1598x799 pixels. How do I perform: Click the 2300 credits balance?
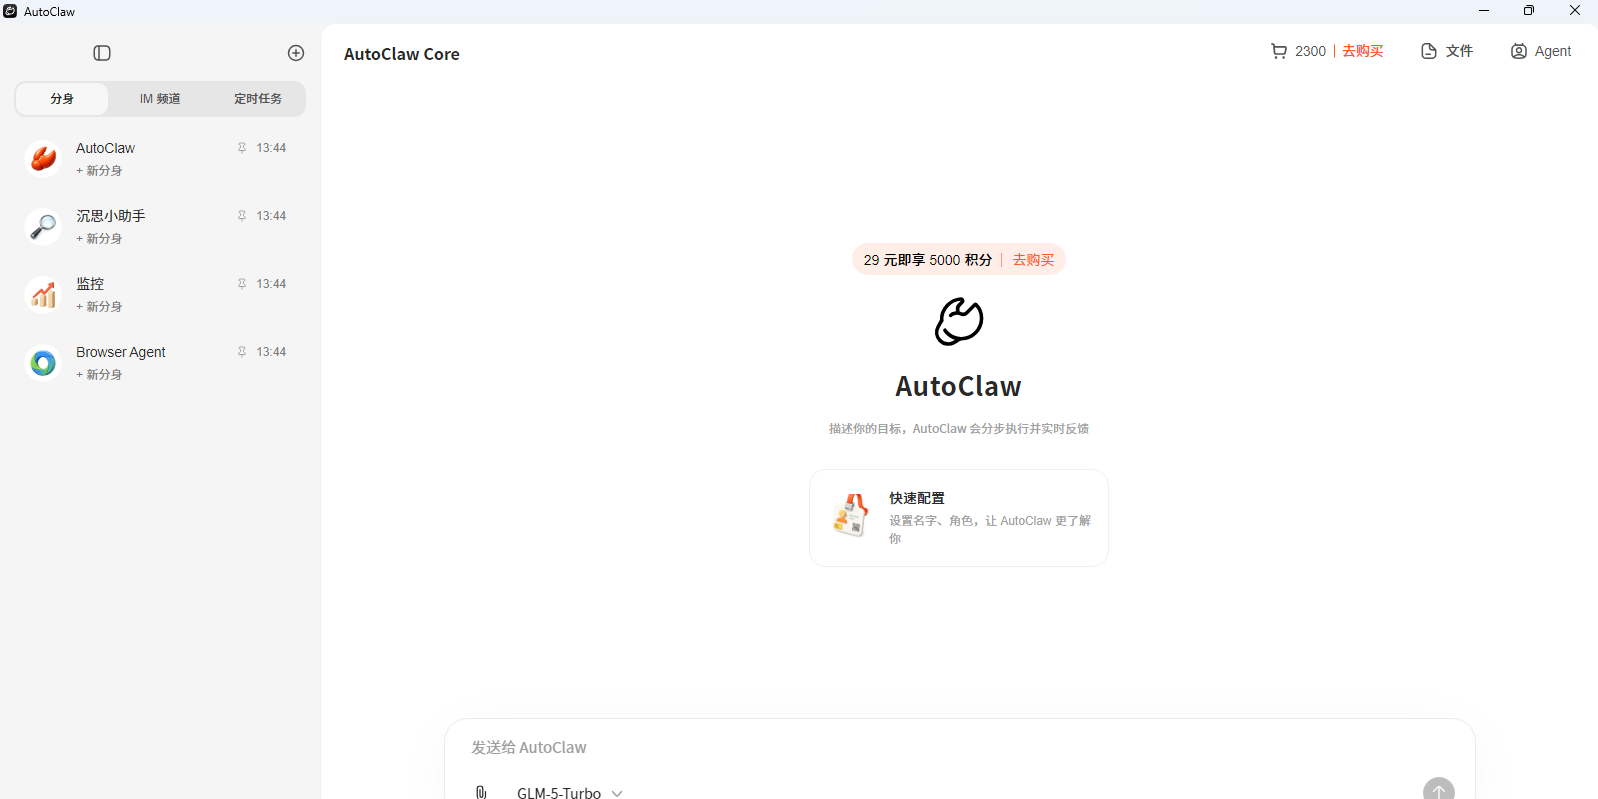[x=1310, y=51]
